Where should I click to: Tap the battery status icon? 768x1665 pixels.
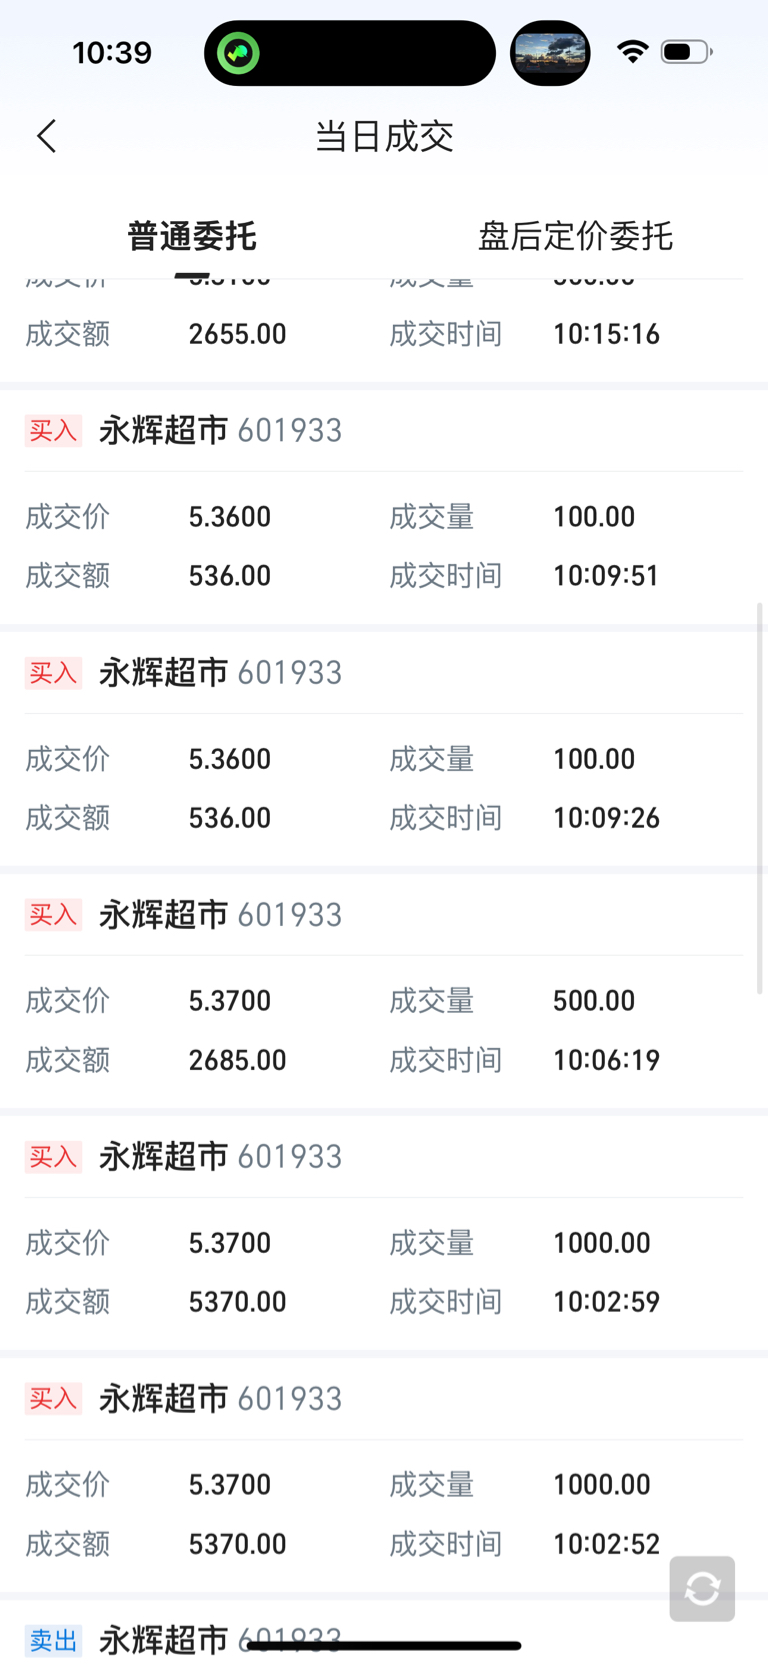[685, 52]
